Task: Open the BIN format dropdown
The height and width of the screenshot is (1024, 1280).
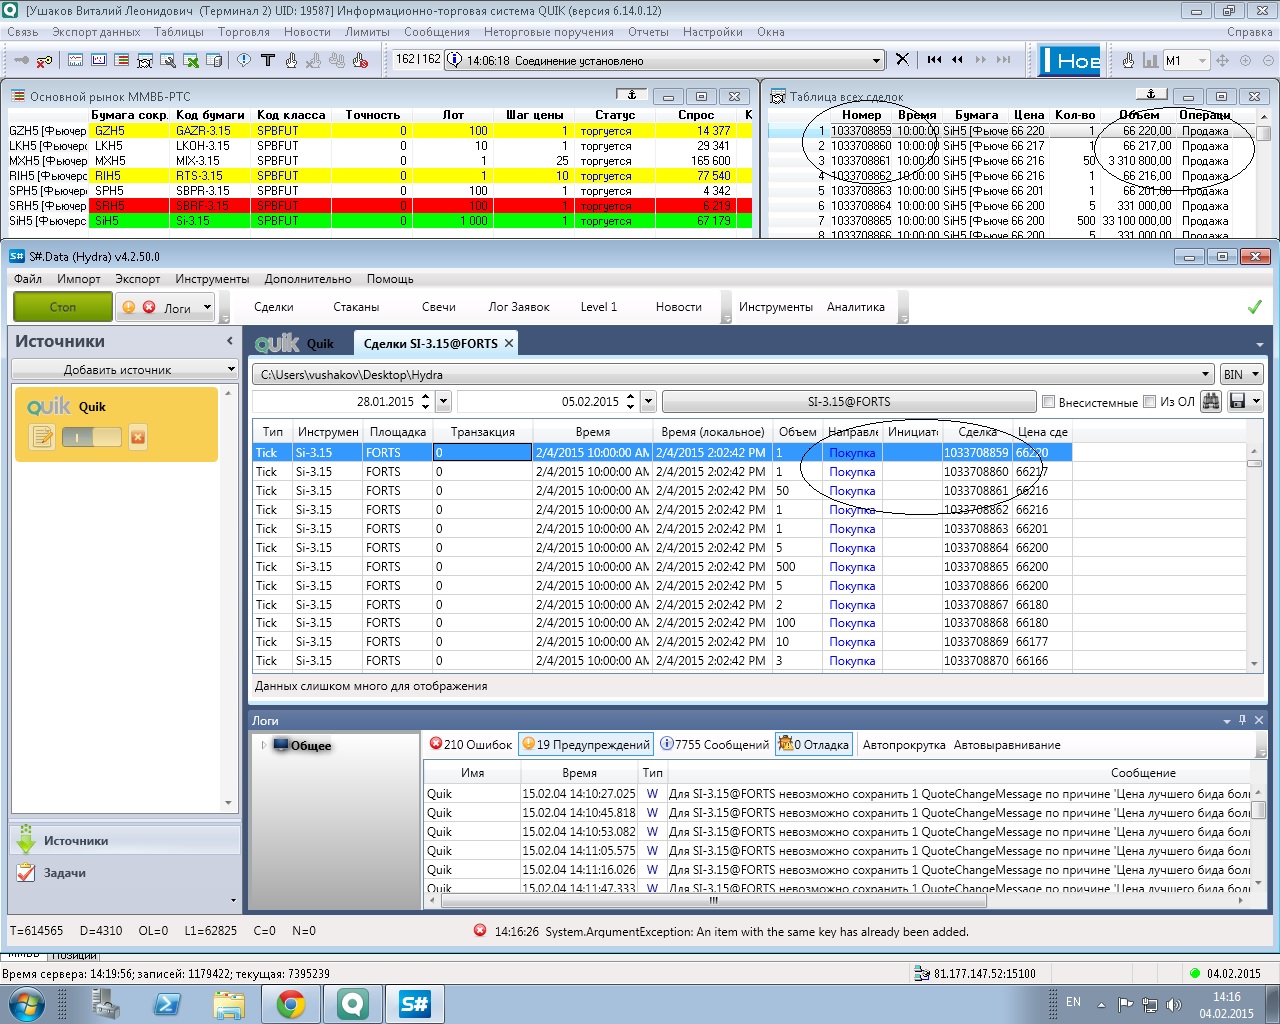Action: (x=1241, y=374)
